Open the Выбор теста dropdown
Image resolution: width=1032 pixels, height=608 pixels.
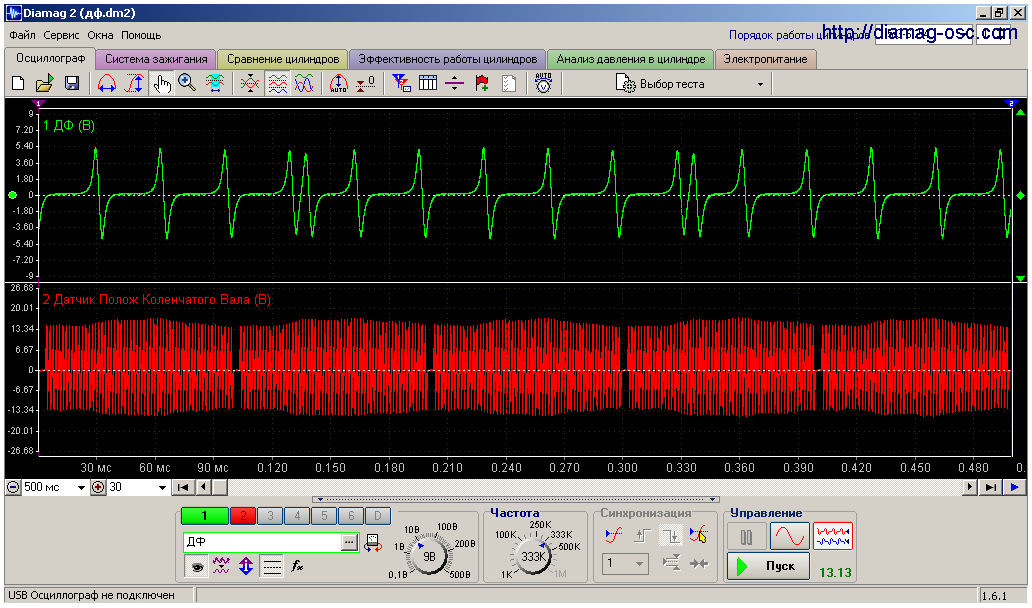[x=690, y=84]
